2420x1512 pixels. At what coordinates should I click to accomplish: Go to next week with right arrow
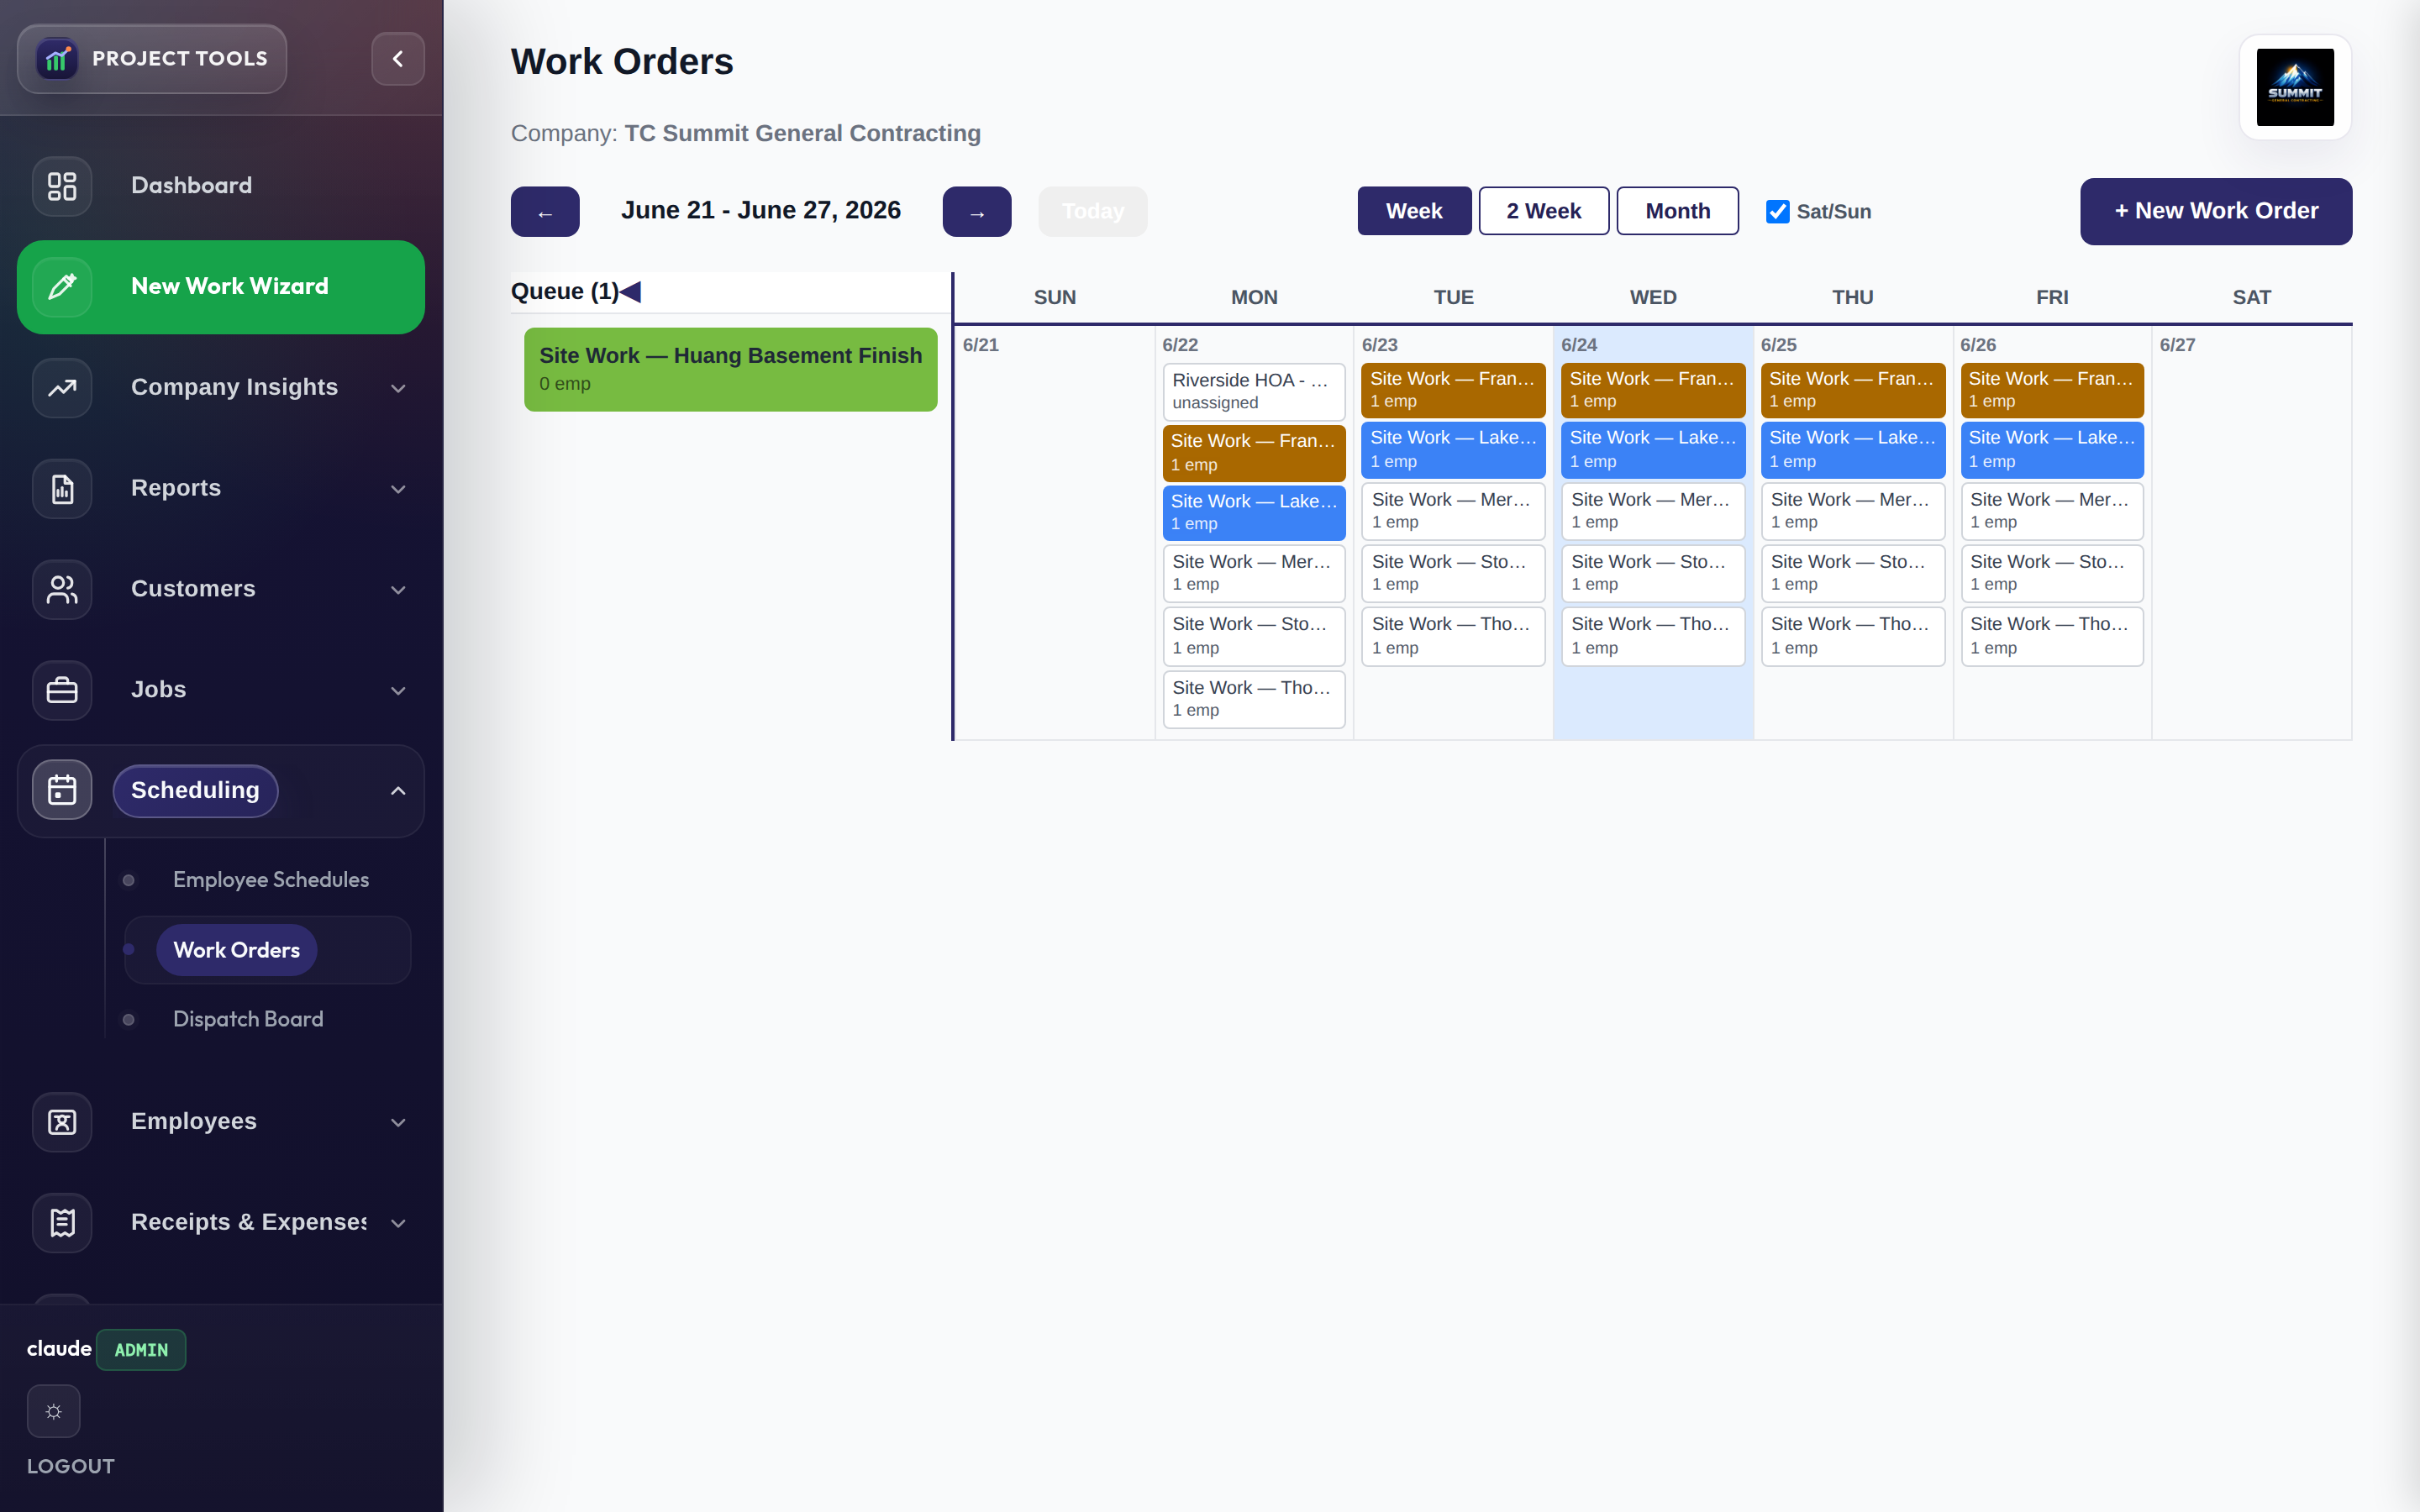pos(977,212)
